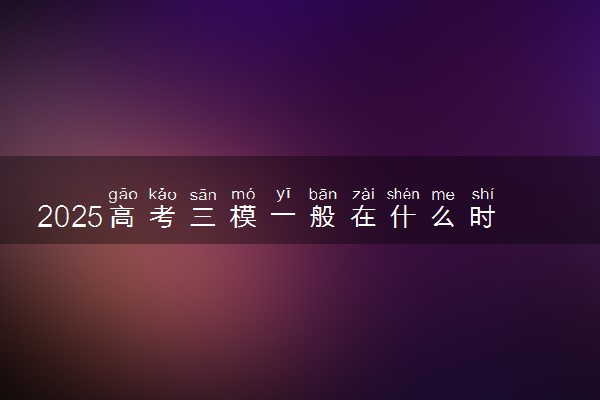600x400 pixels.
Task: Click the Chinese character 般
Action: point(323,217)
